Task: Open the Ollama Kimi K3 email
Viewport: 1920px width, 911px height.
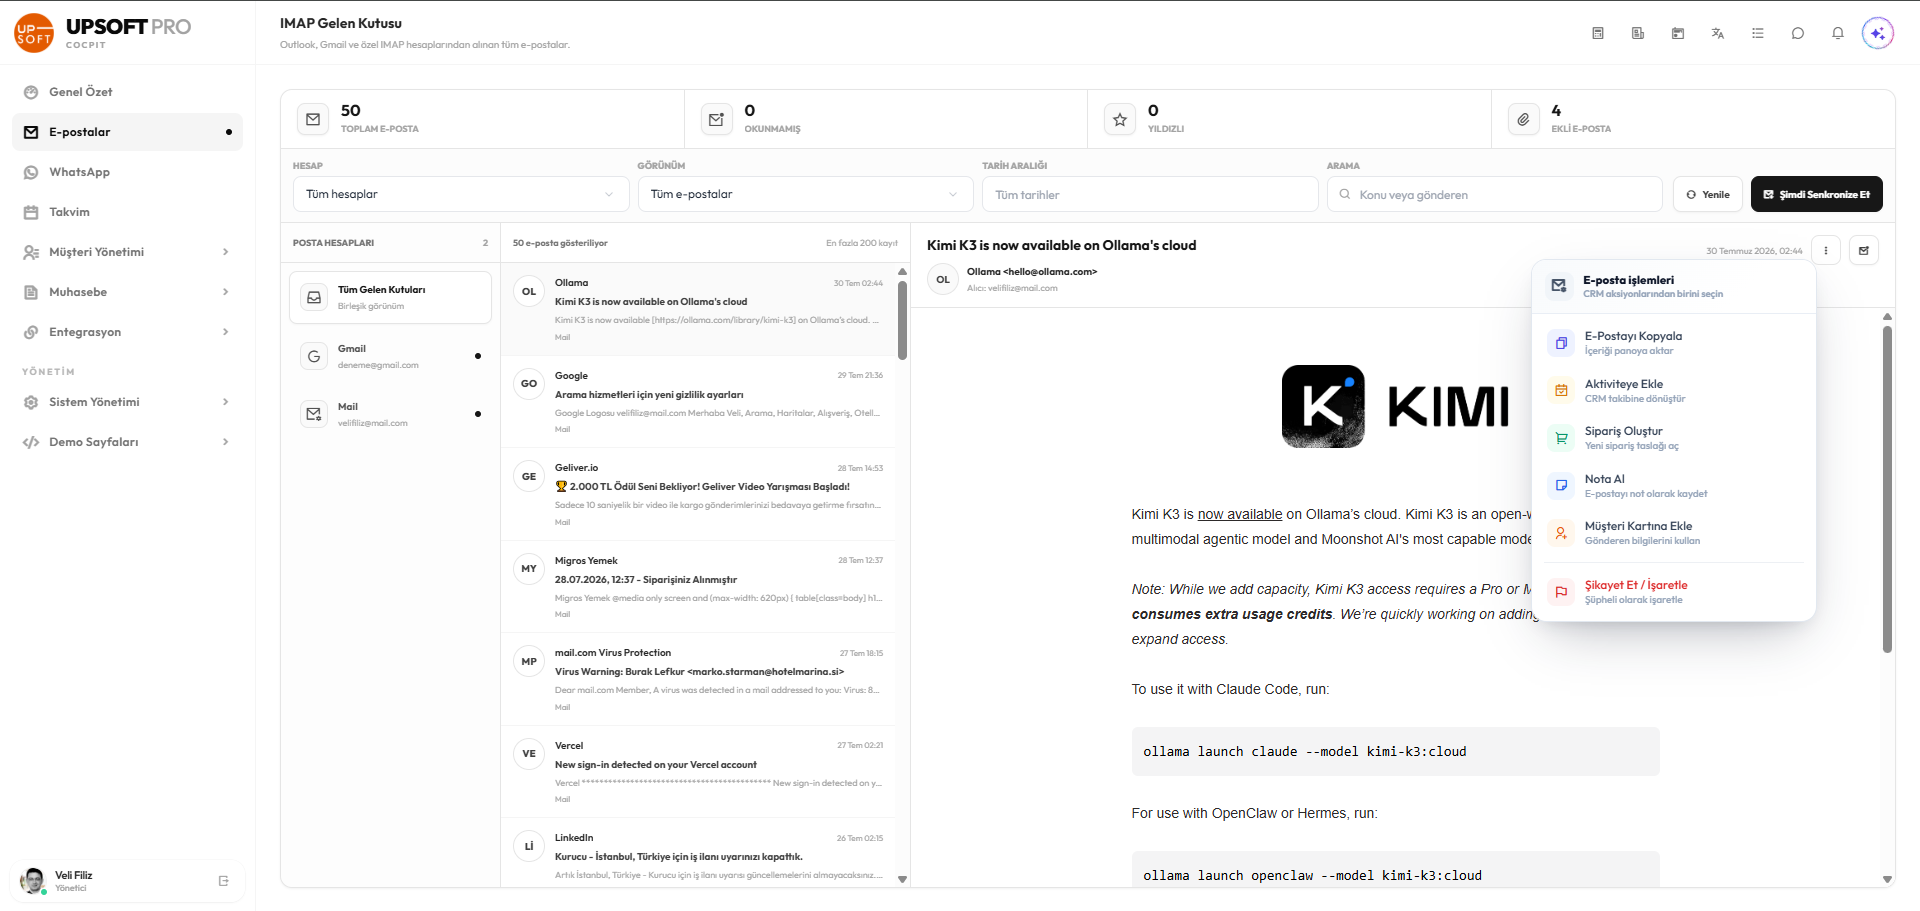Action: (x=700, y=310)
